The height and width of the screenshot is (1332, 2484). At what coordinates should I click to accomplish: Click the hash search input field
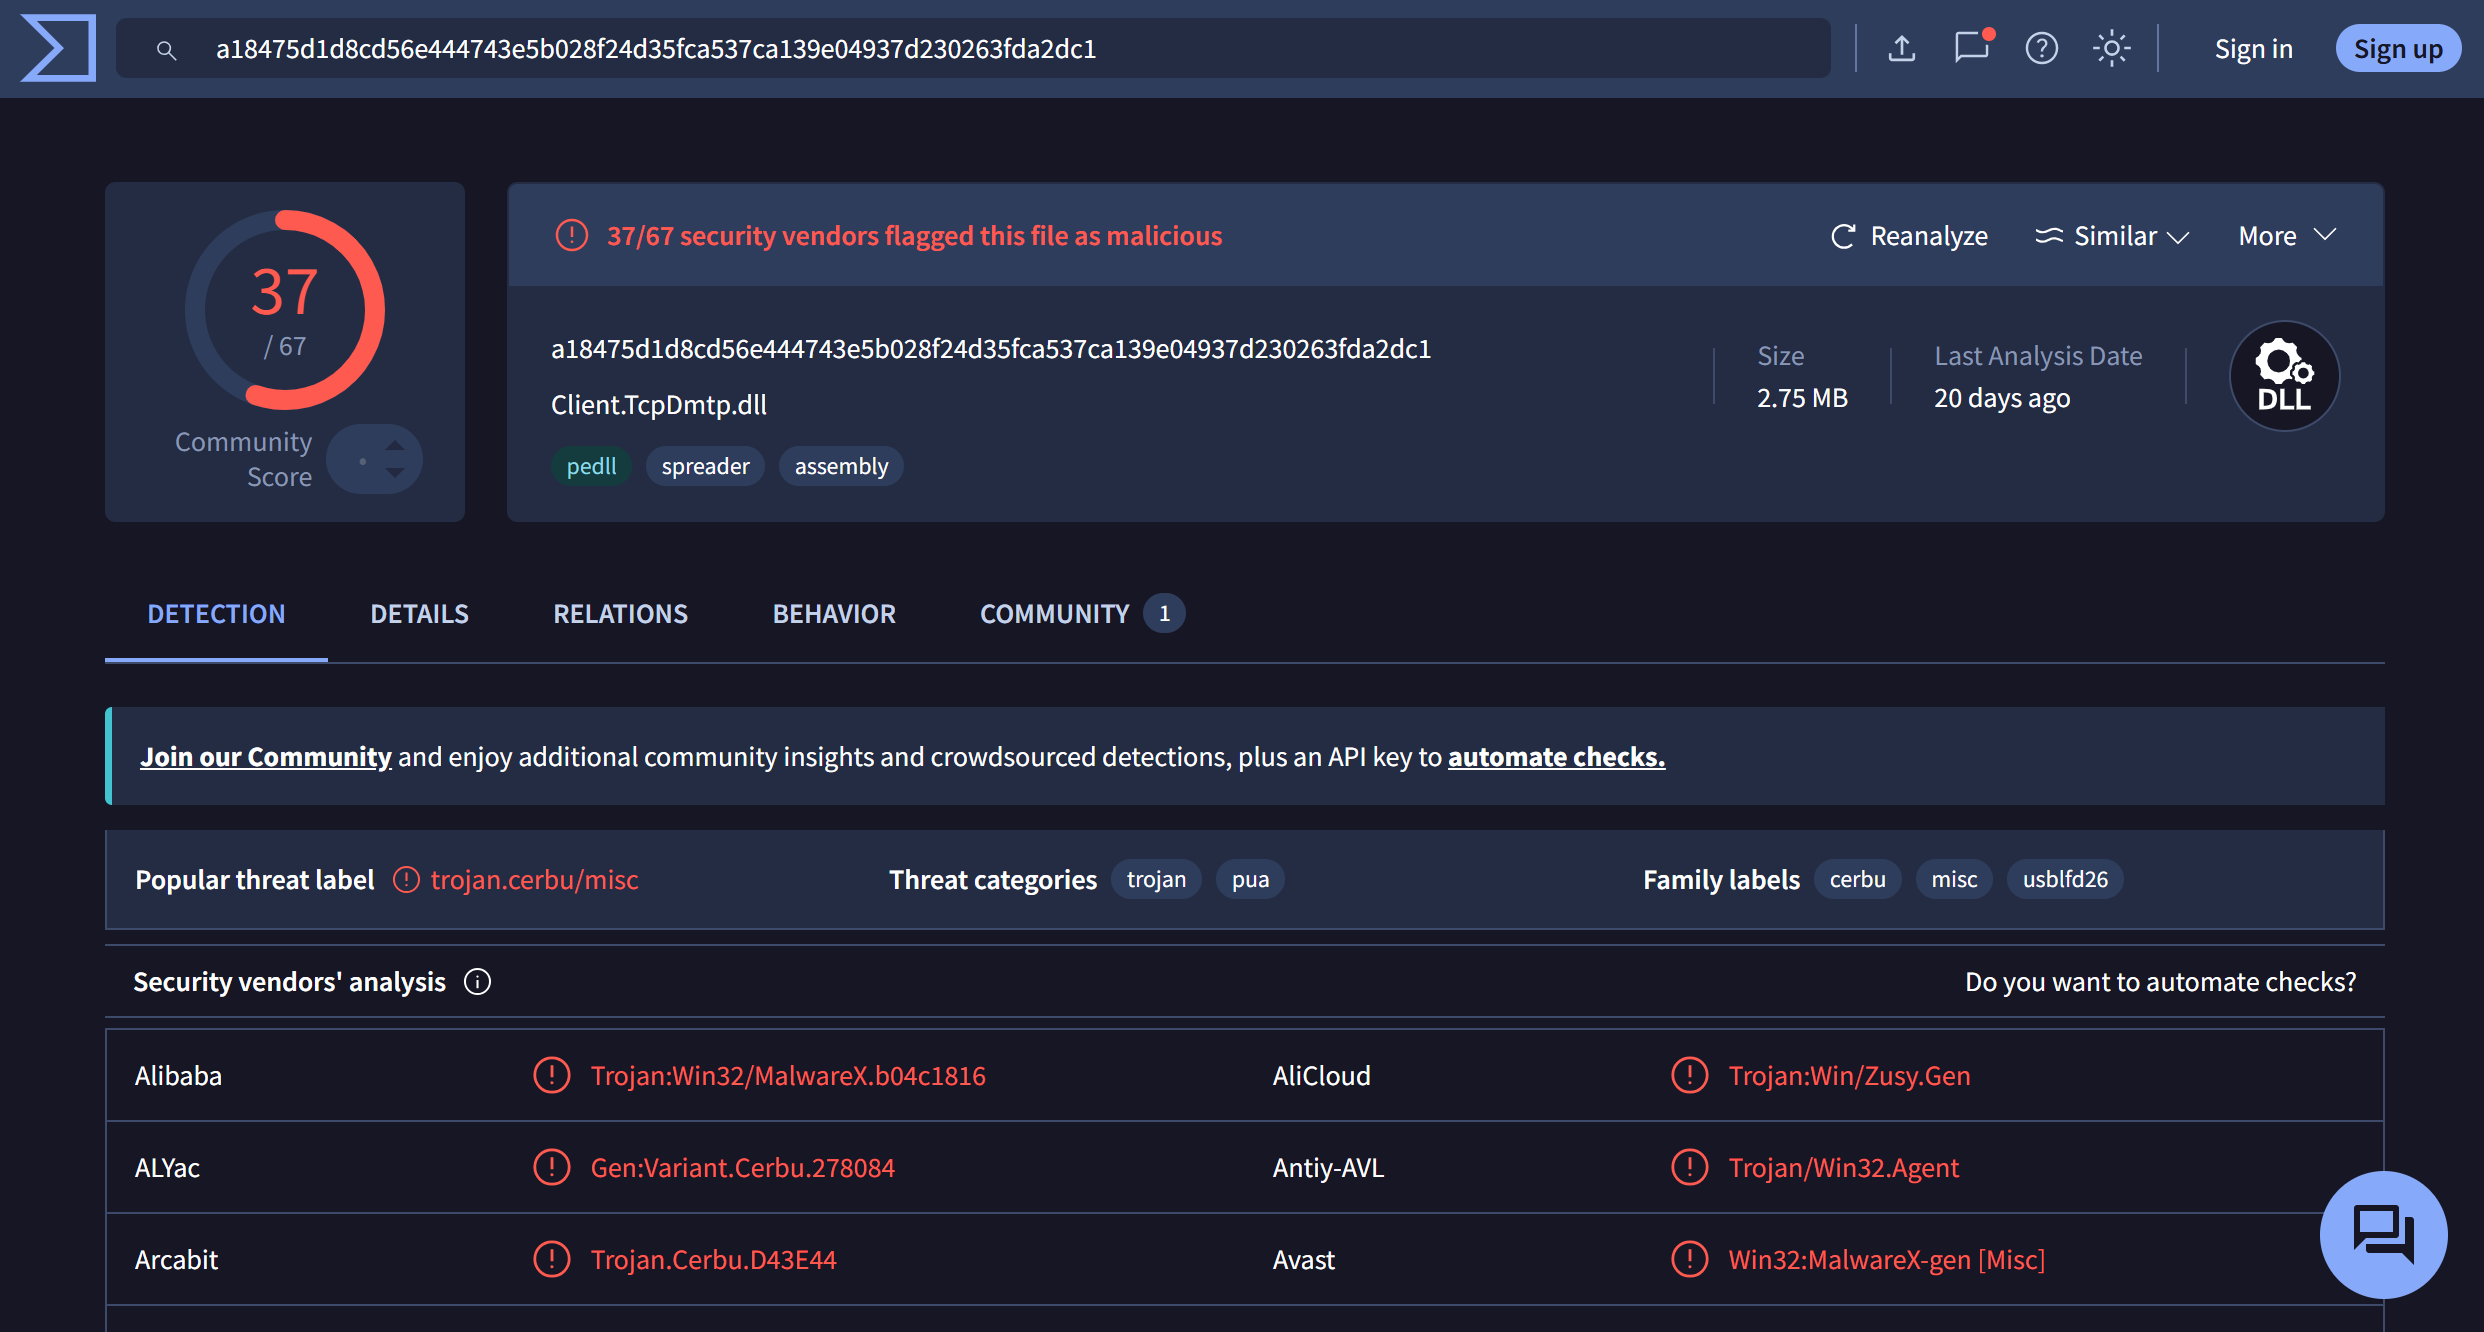click(973, 48)
